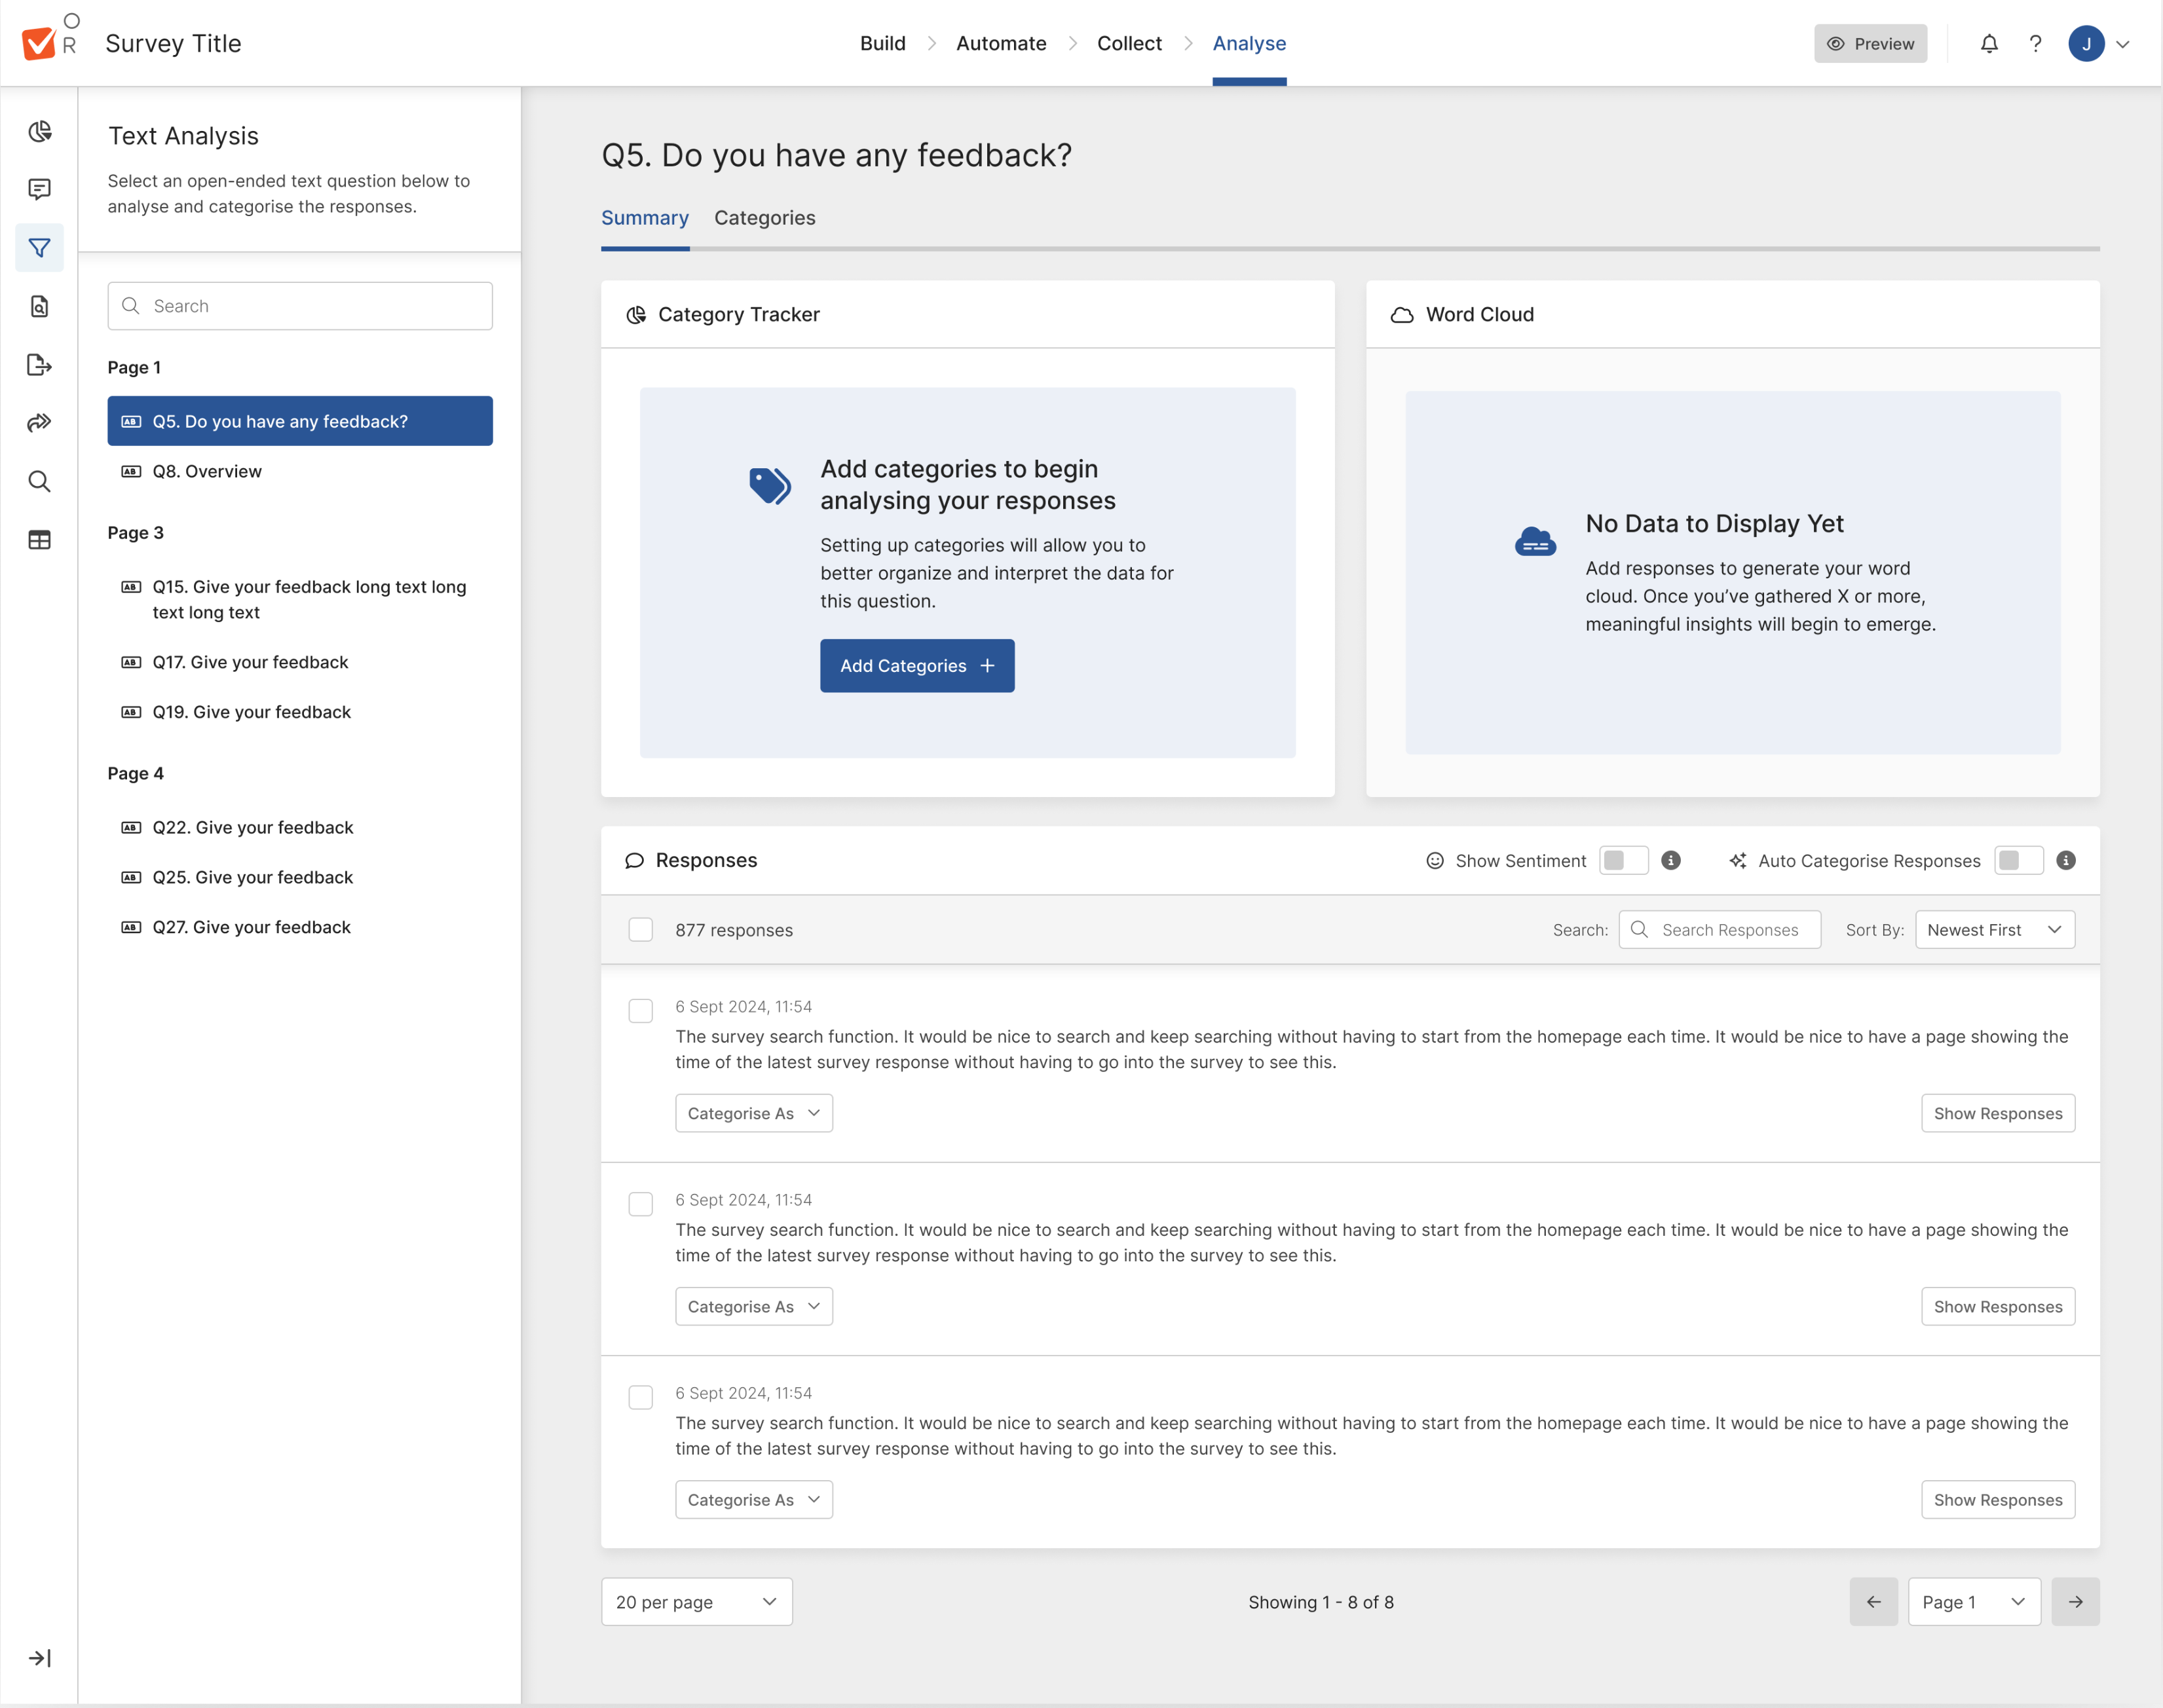Screen dimensions: 2163x1708
Task: Select Q15. Give your feedback long text
Action: coord(300,599)
